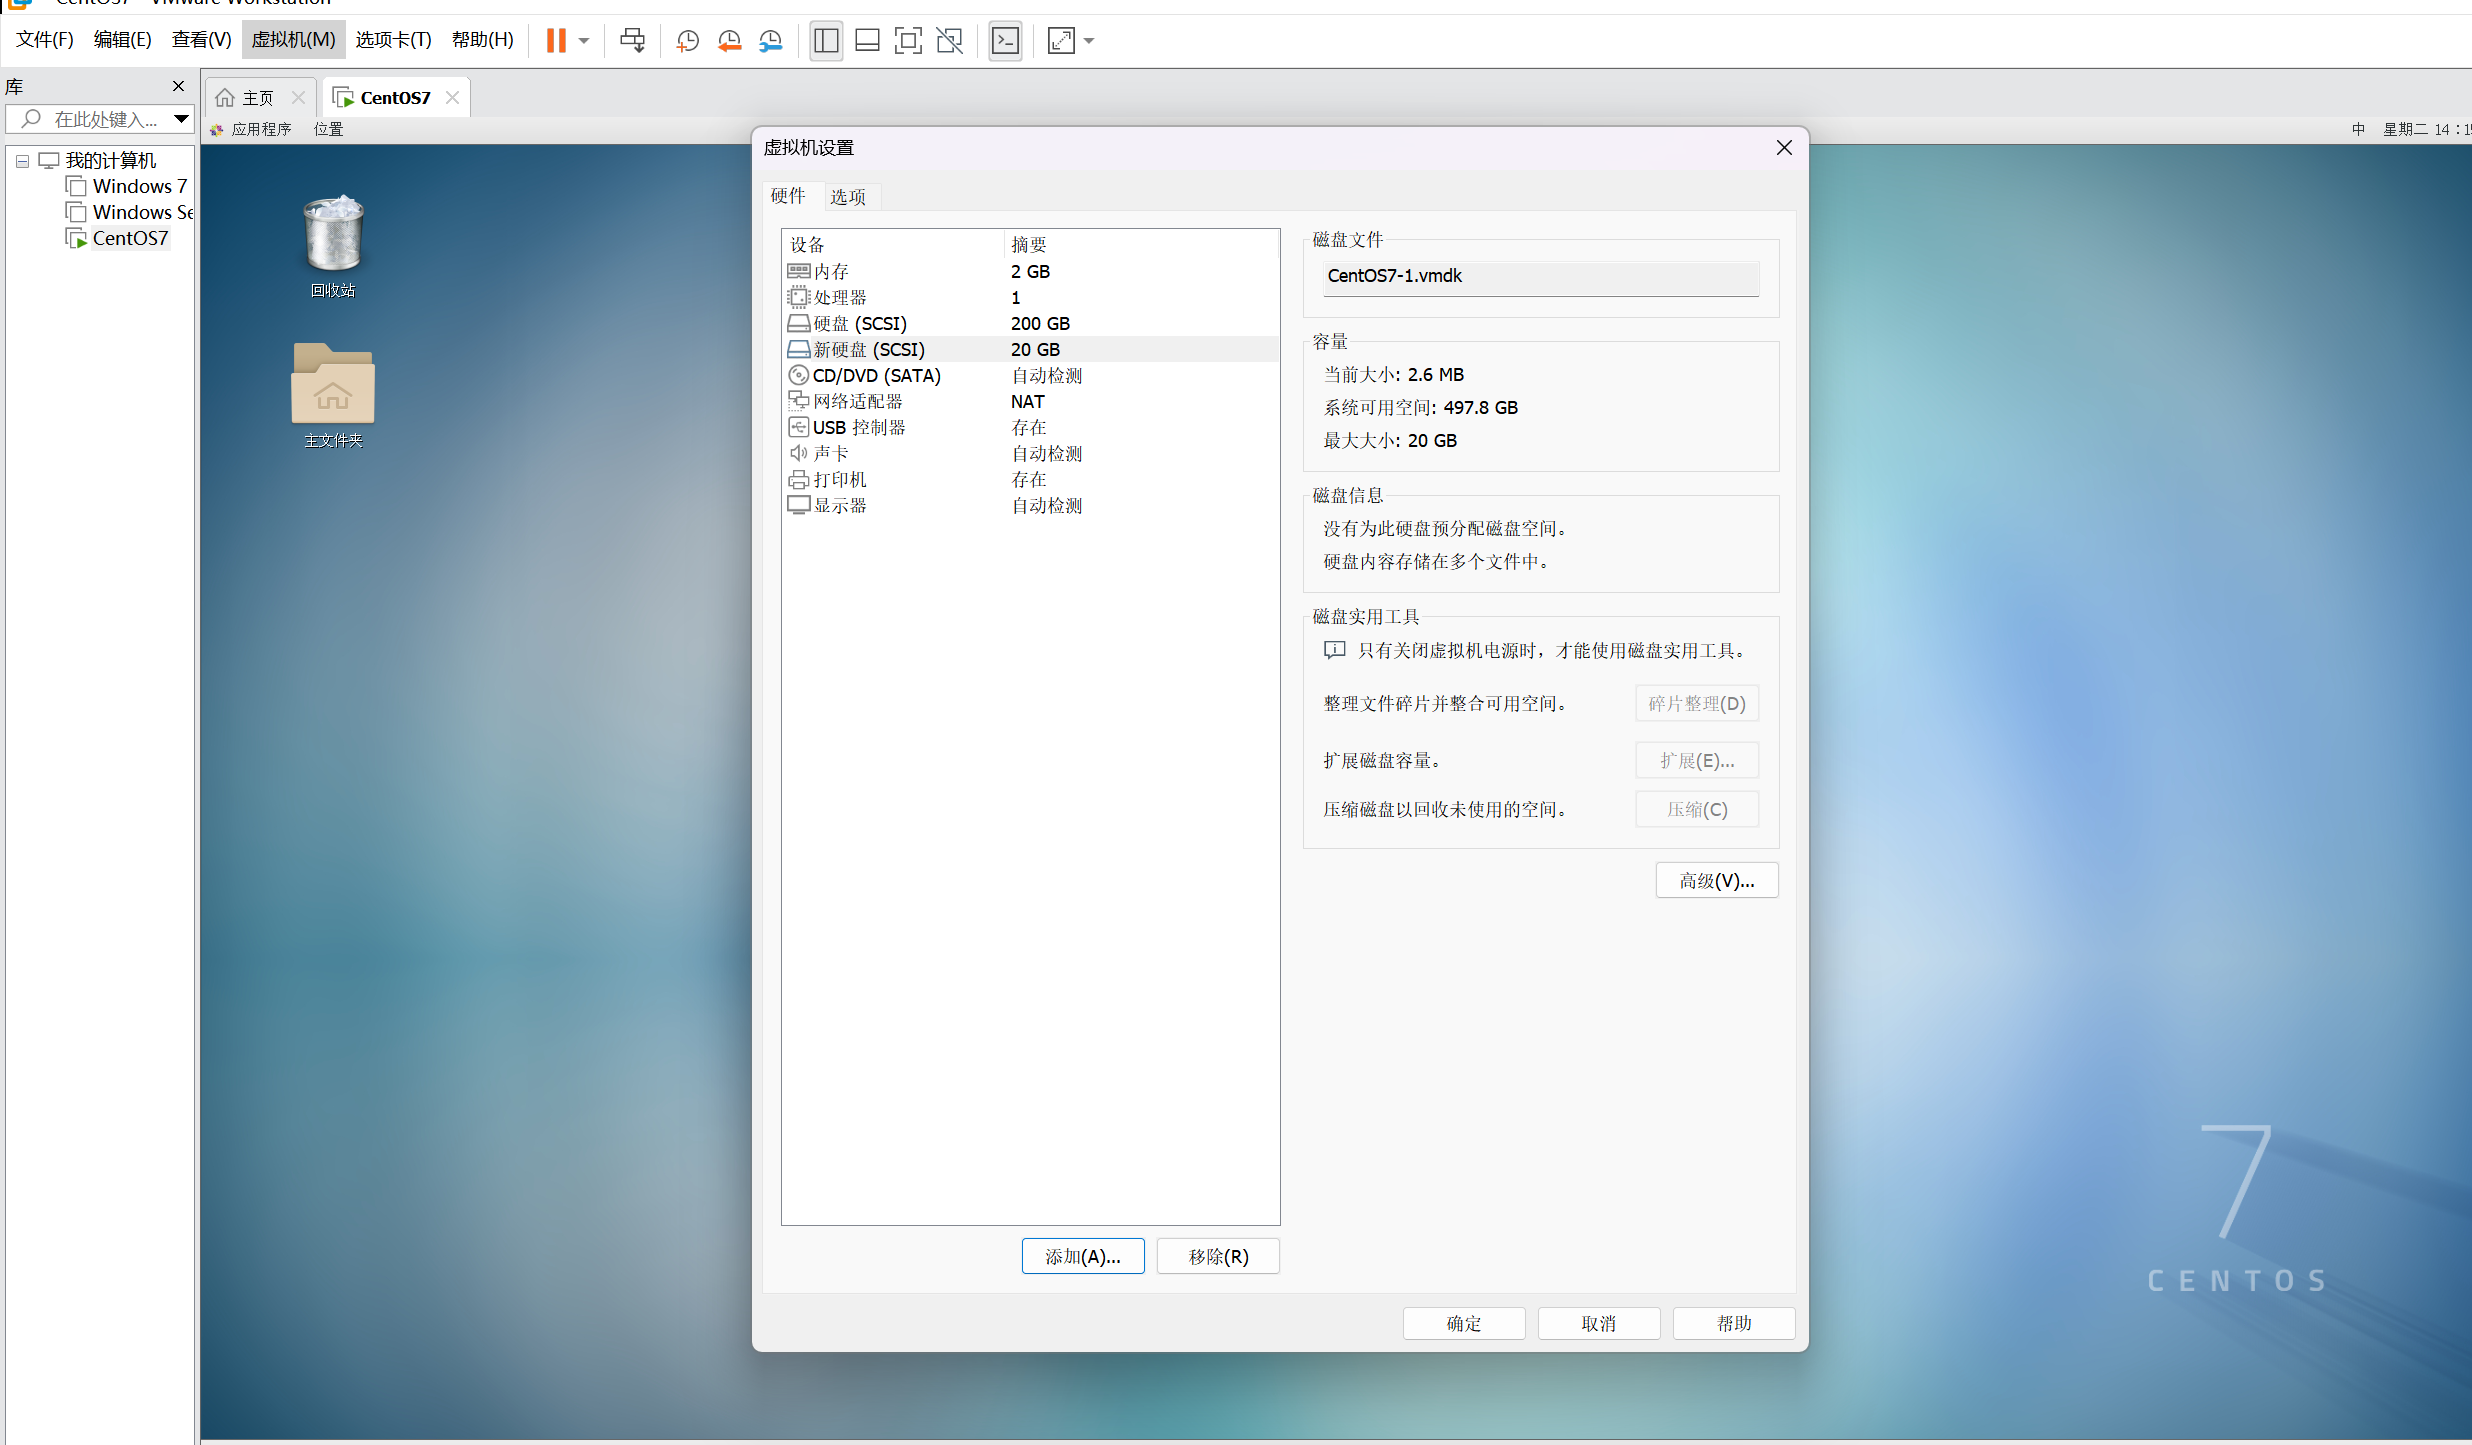Toggle Unity mode toolbar icon
This screenshot has height=1445, width=2472.
(949, 41)
